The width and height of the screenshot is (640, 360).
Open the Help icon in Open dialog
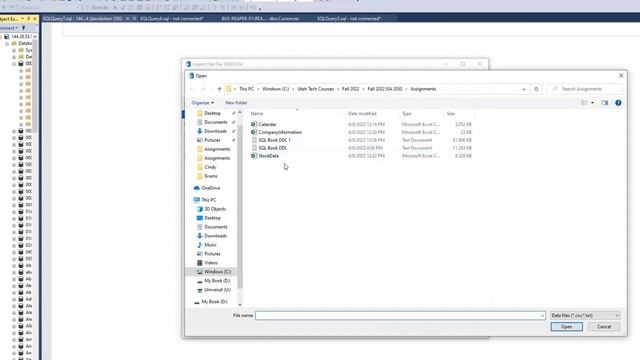tap(618, 103)
